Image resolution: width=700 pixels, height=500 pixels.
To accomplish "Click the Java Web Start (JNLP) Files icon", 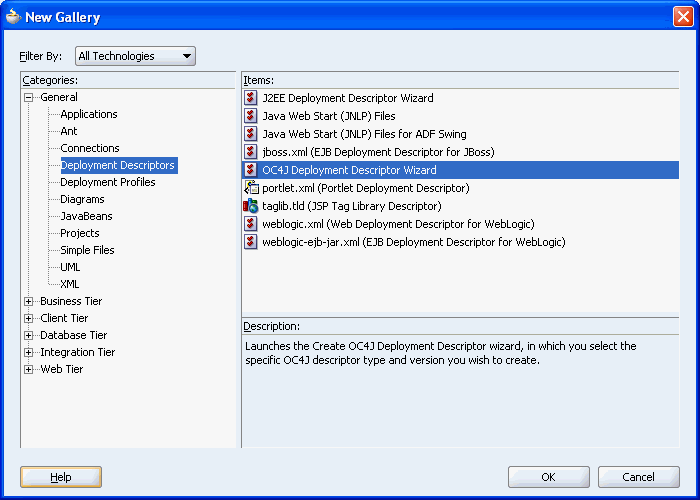I will point(250,116).
